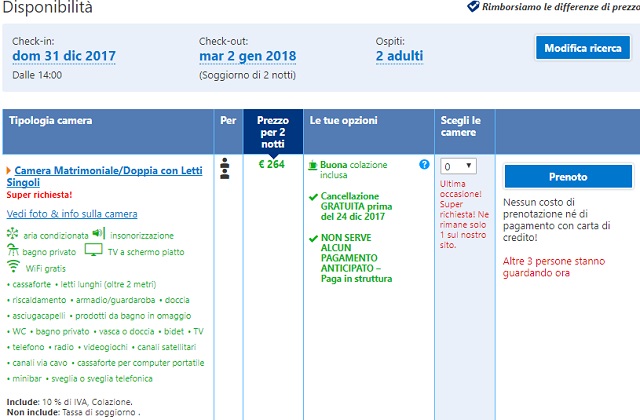
Task: Click Super richiesta! red label
Action: 39,195
